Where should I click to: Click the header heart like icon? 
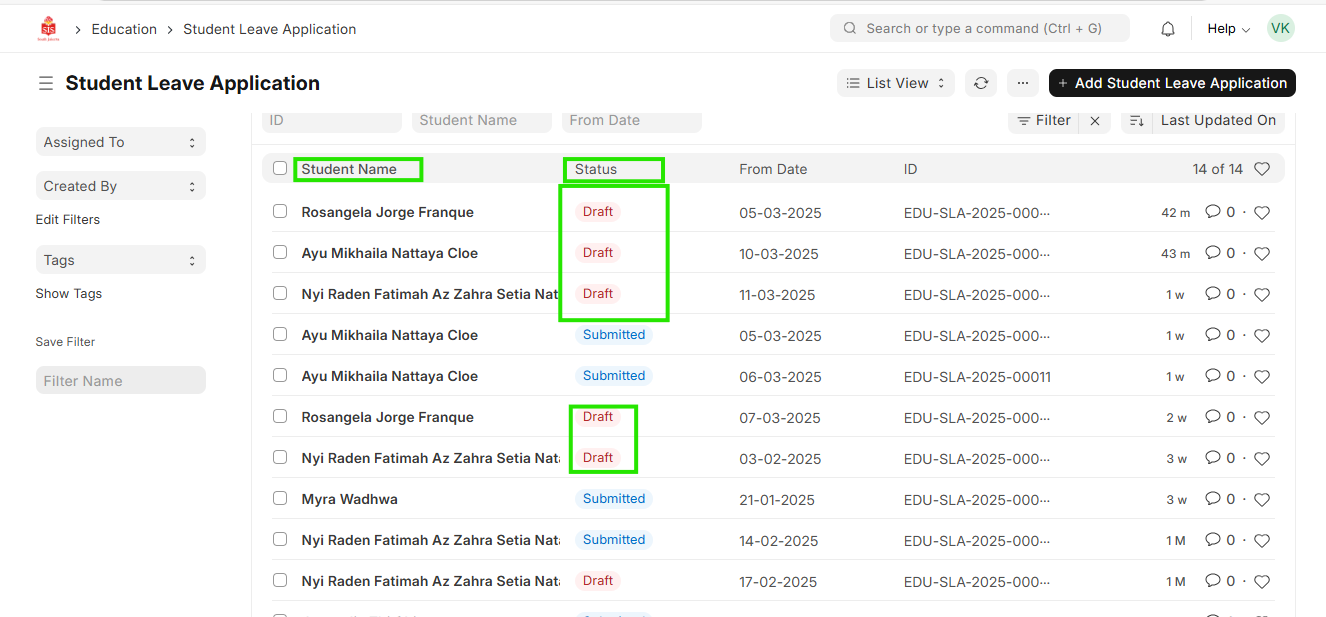1262,169
